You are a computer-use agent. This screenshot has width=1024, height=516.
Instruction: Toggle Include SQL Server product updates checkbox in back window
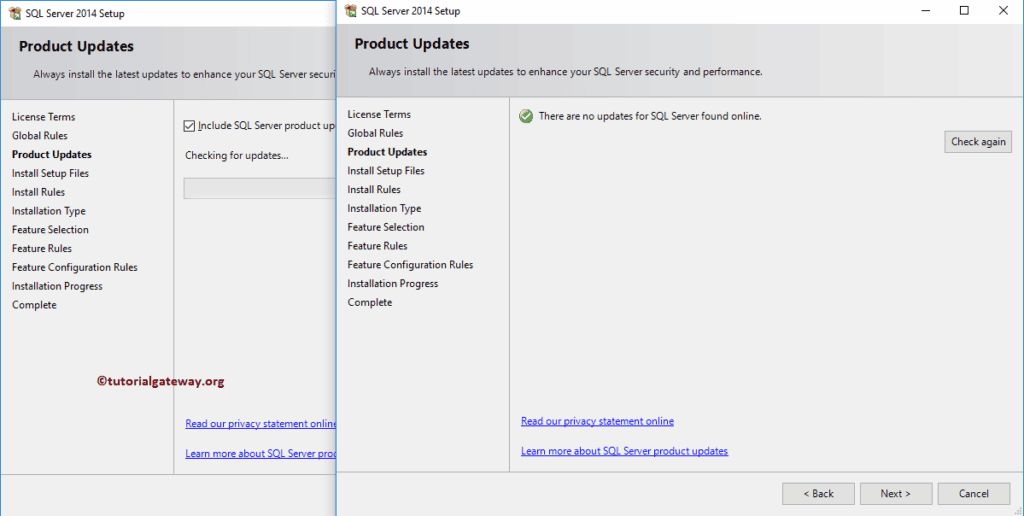click(189, 126)
